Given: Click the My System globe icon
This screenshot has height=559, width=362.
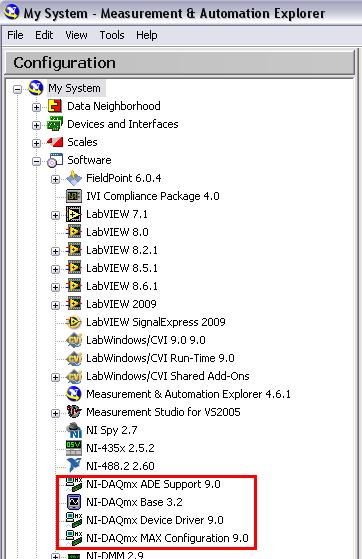Looking at the screenshot, I should point(36,88).
